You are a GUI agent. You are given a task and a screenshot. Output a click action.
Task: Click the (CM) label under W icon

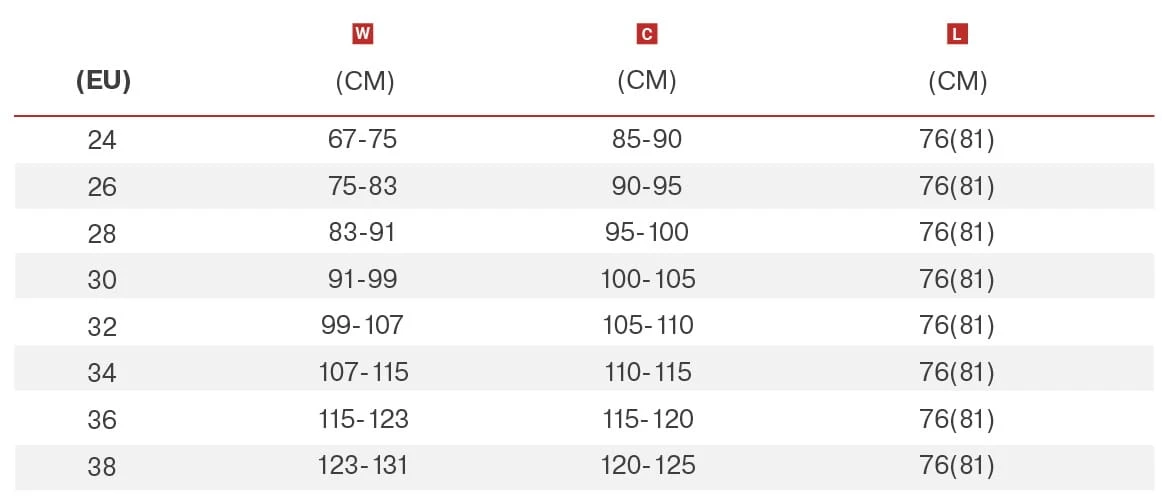tap(365, 81)
